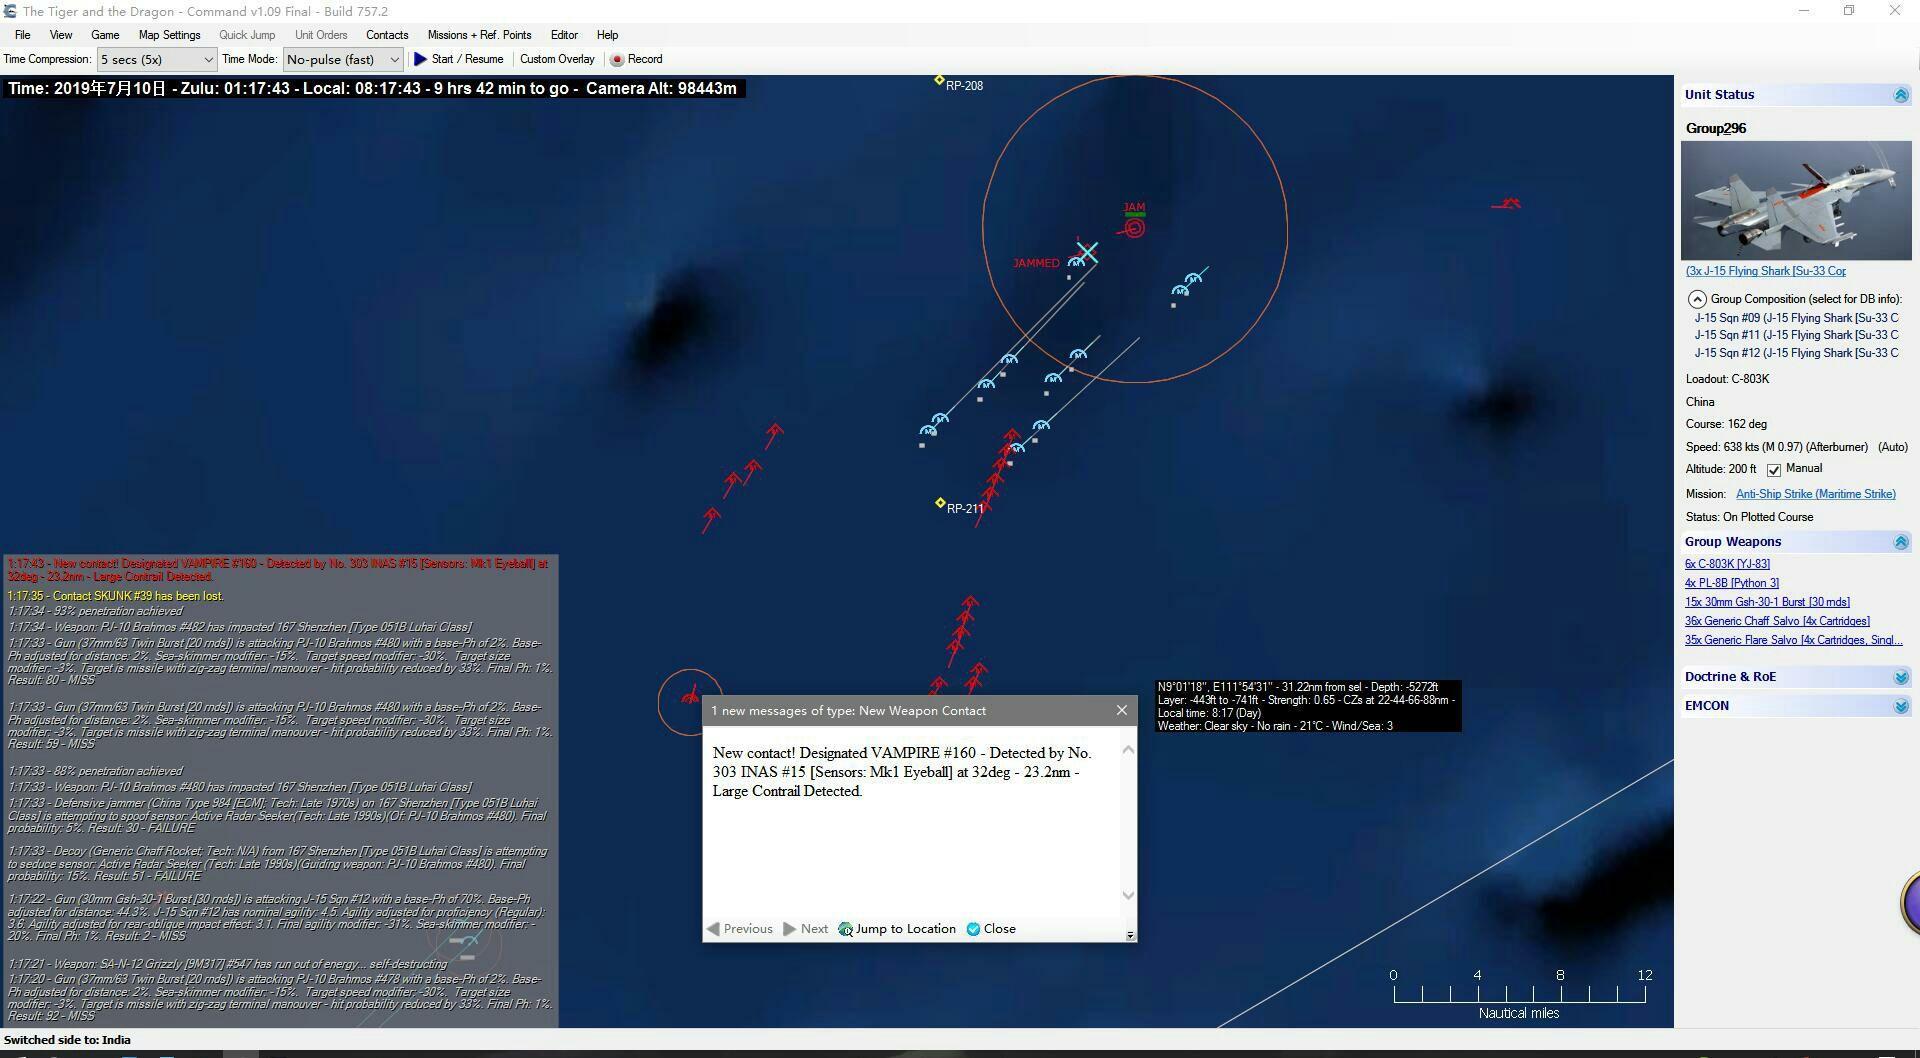Open the Time Mode dropdown
Viewport: 1920px width, 1058px height.
click(343, 60)
